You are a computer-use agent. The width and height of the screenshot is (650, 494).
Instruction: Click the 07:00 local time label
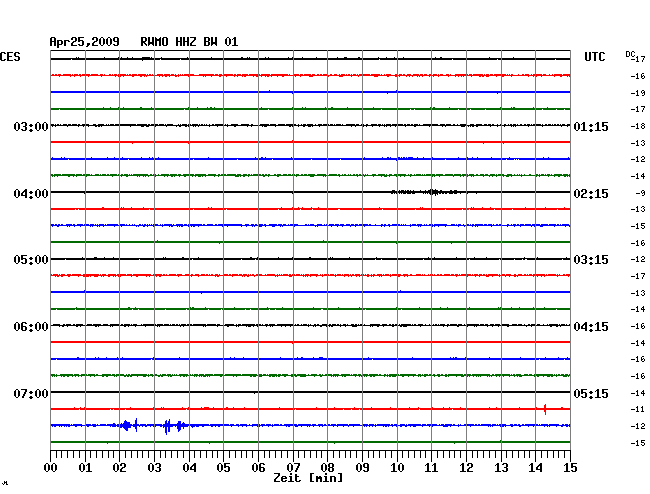click(31, 393)
